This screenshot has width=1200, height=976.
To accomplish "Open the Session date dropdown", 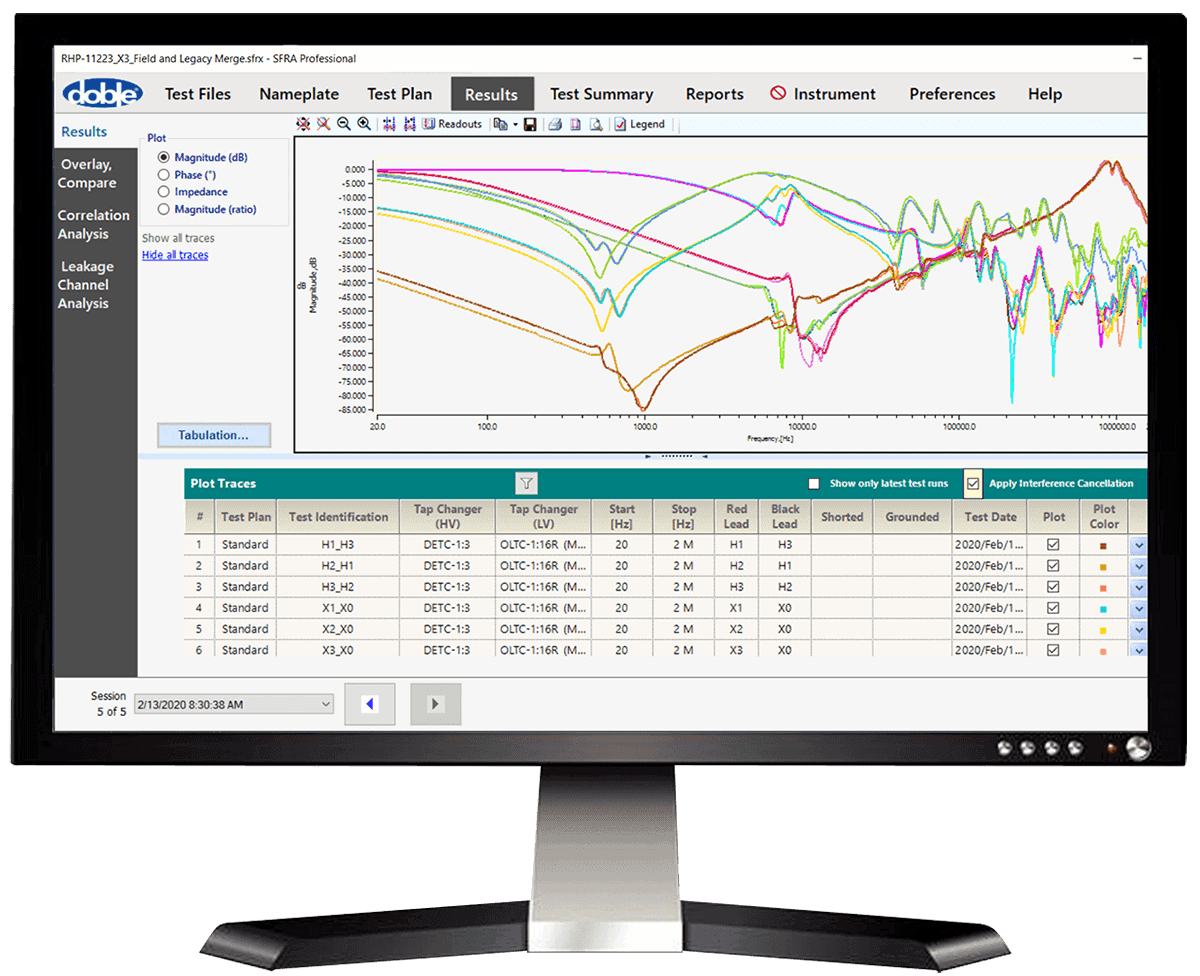I will point(325,705).
